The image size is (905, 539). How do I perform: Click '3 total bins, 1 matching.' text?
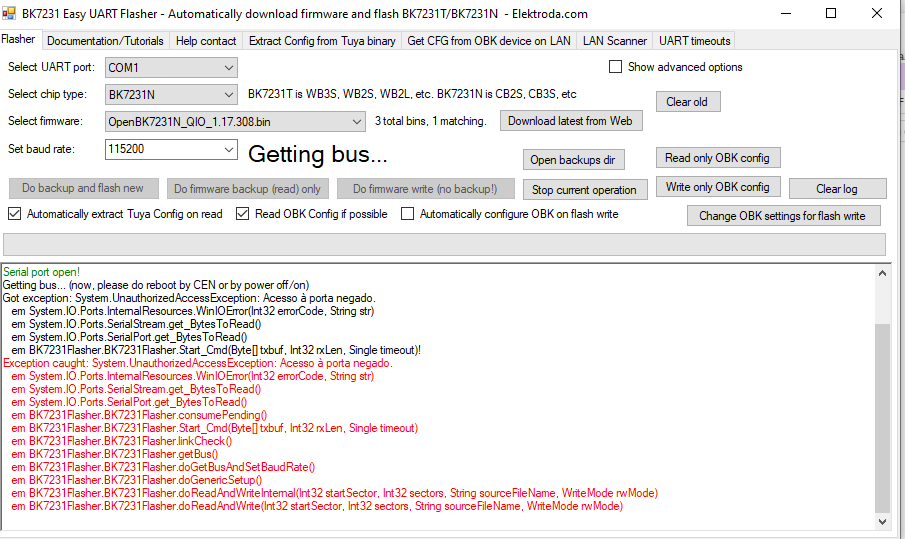431,121
